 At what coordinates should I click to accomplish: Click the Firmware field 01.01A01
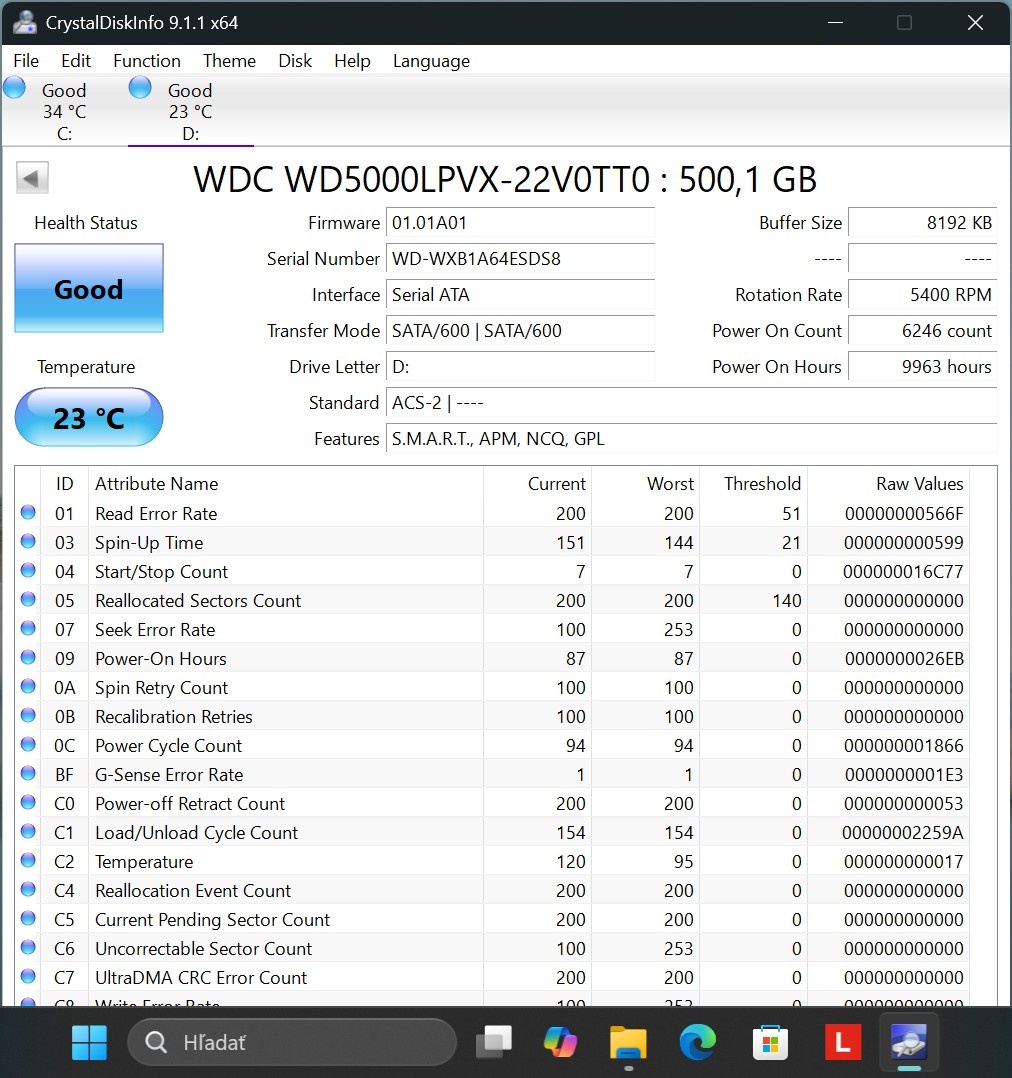[520, 223]
